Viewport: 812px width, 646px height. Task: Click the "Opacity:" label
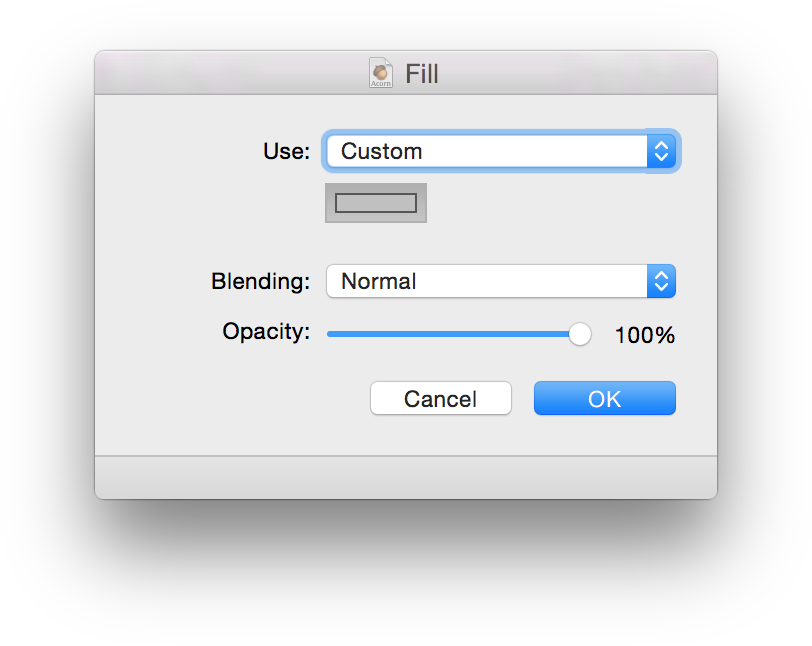pos(266,332)
